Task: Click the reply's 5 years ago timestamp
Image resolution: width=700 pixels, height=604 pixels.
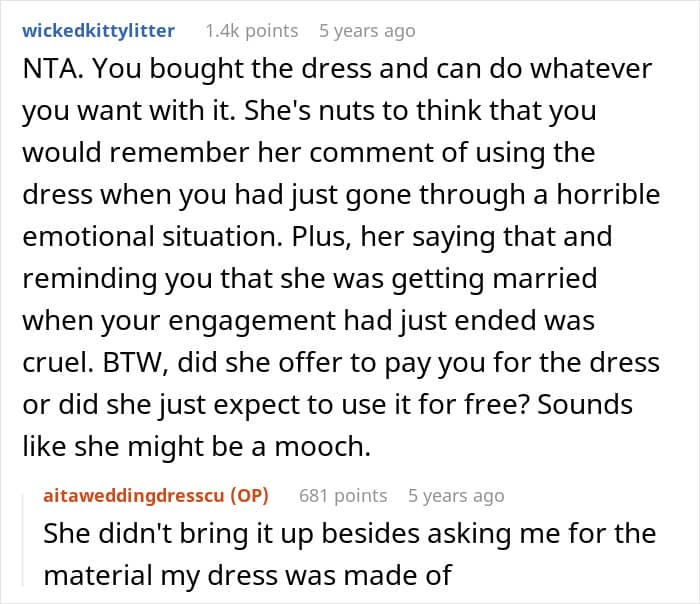Action: tap(456, 495)
